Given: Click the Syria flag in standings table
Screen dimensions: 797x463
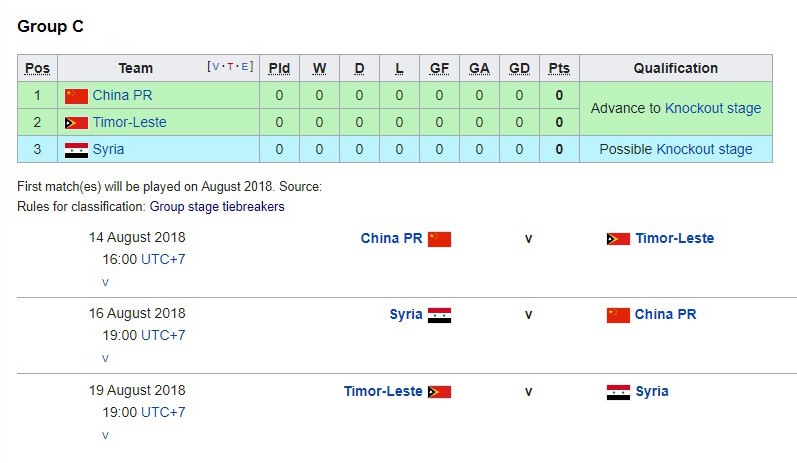Looking at the screenshot, I should pyautogui.click(x=76, y=150).
